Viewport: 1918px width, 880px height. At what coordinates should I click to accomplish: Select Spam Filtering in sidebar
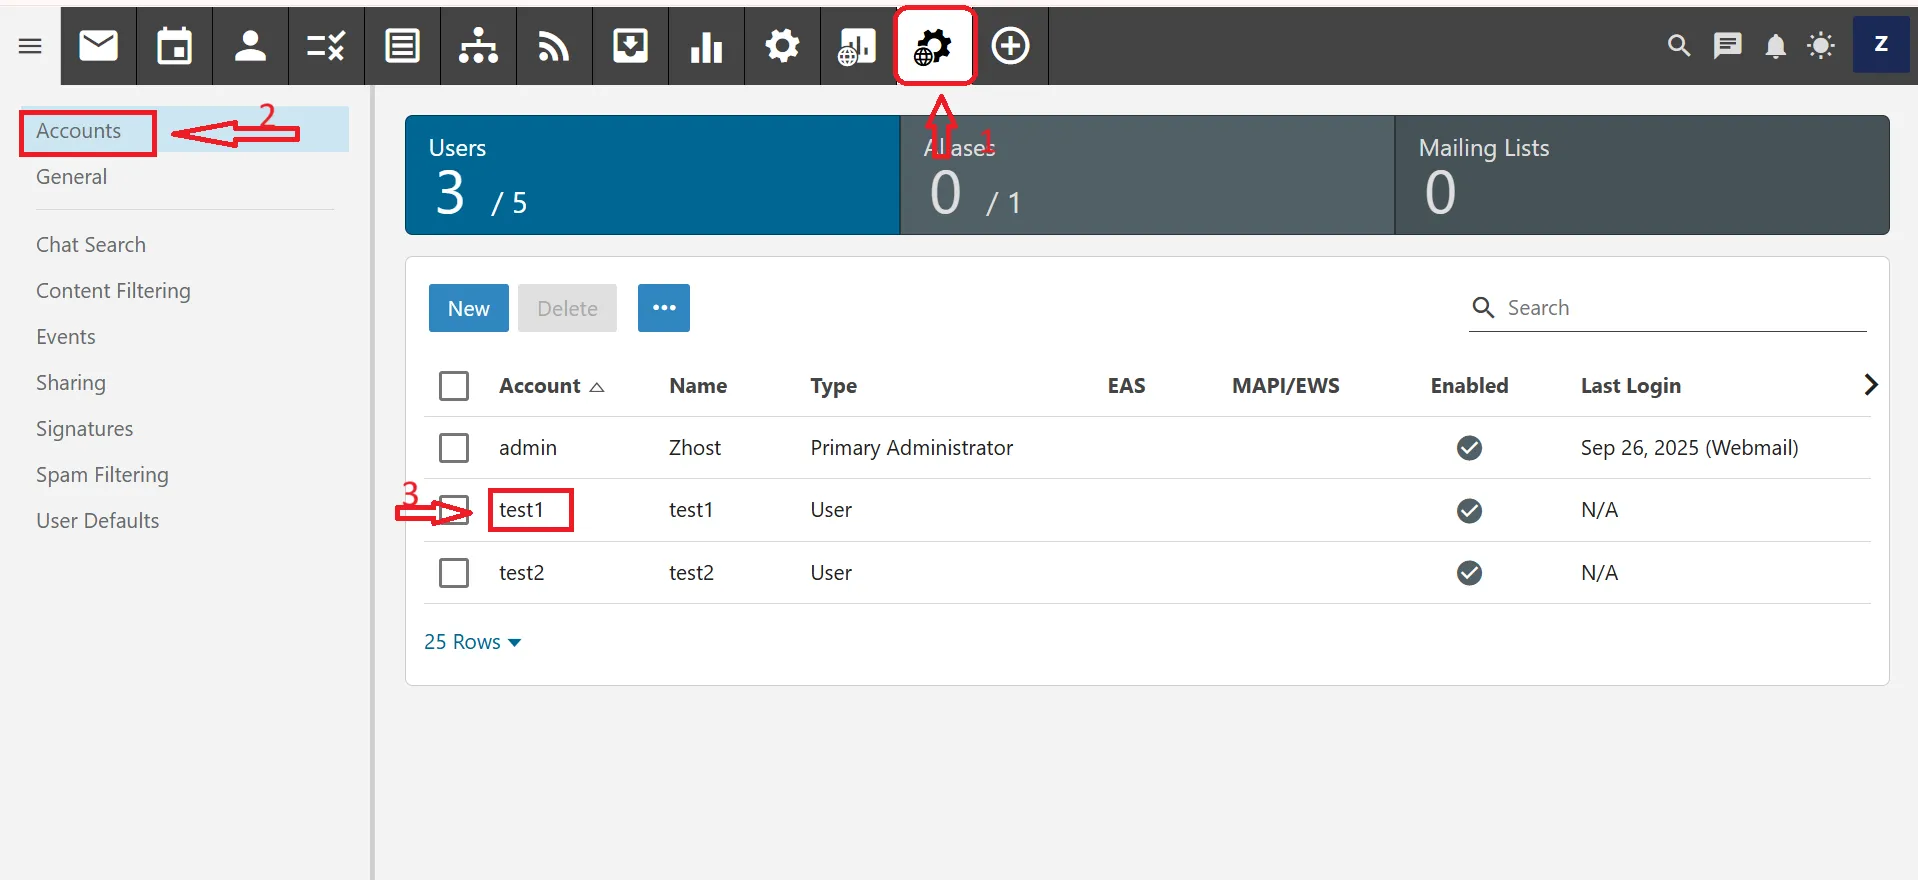102,475
